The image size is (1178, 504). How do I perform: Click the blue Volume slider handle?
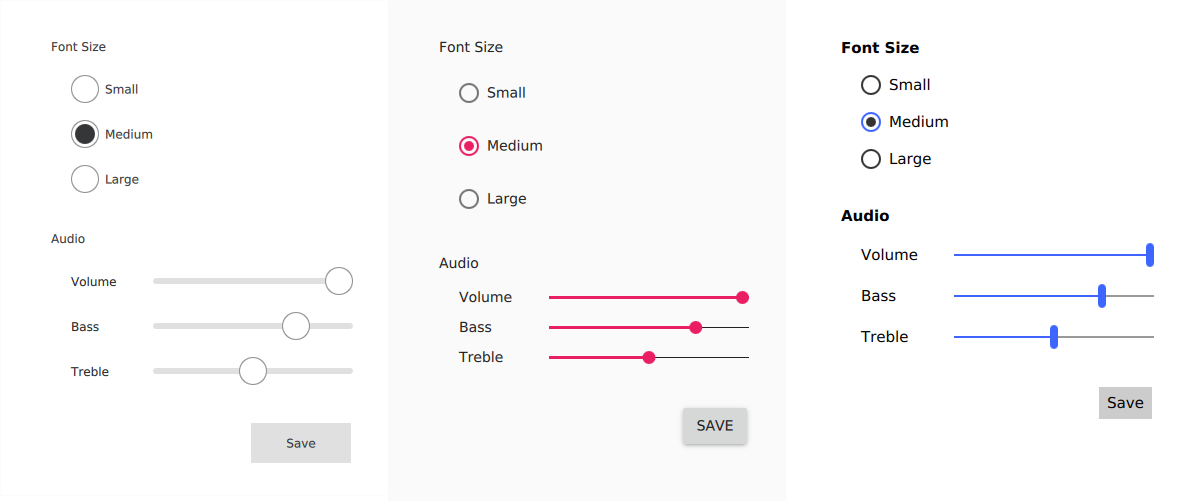(x=1150, y=255)
